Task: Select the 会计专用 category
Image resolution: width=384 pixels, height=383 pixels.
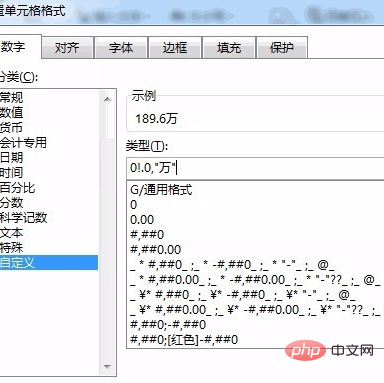Action: tap(49, 143)
